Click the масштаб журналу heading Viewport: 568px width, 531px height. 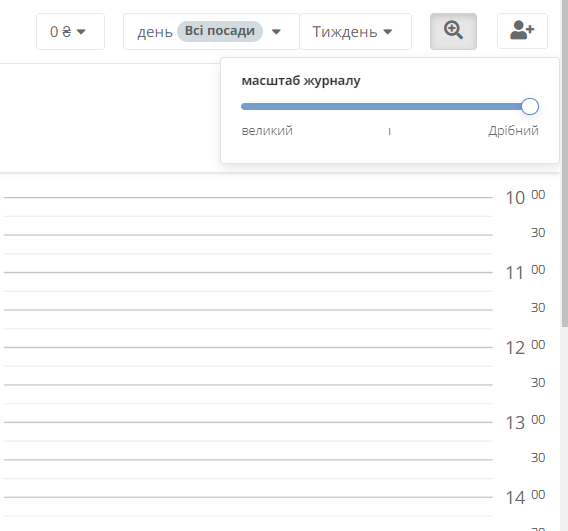point(301,81)
